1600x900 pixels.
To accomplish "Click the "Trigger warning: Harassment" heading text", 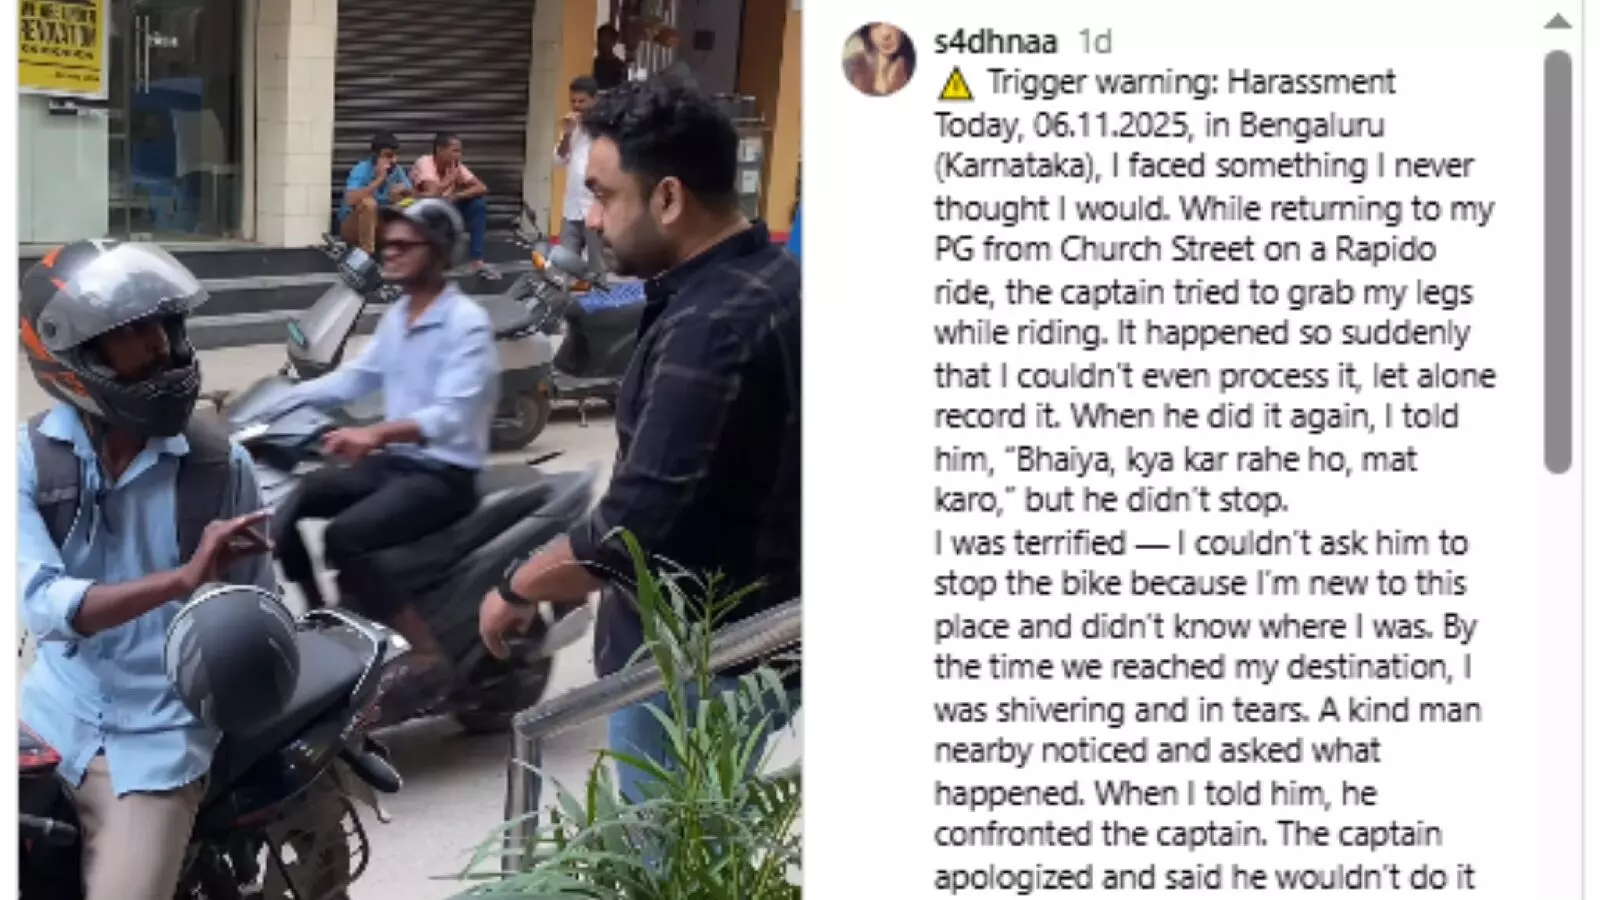I will coord(1190,82).
